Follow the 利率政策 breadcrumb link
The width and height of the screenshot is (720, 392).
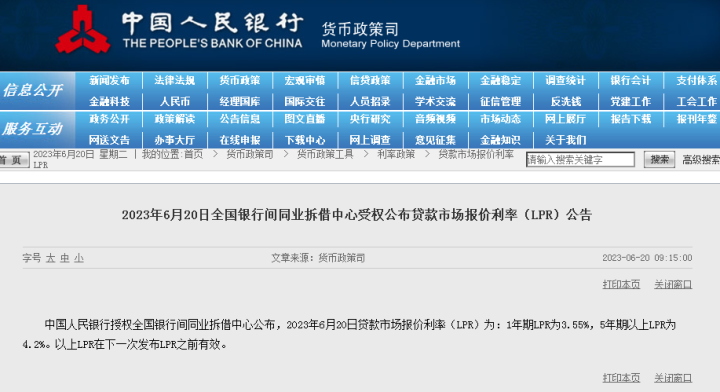click(x=396, y=154)
